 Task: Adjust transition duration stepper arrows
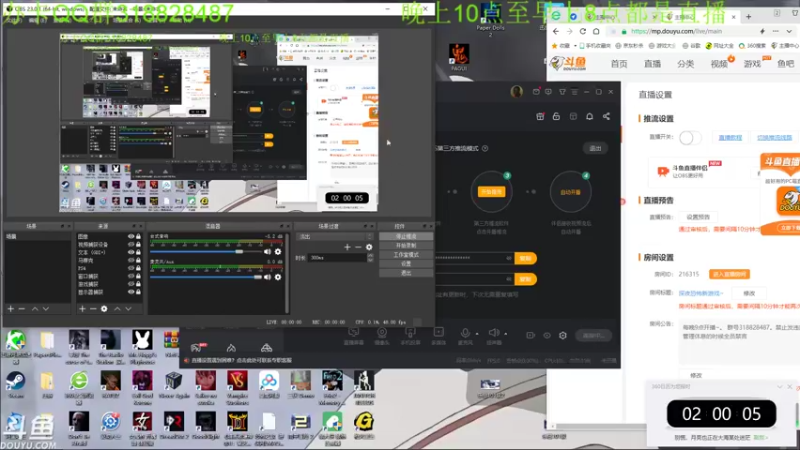click(370, 258)
